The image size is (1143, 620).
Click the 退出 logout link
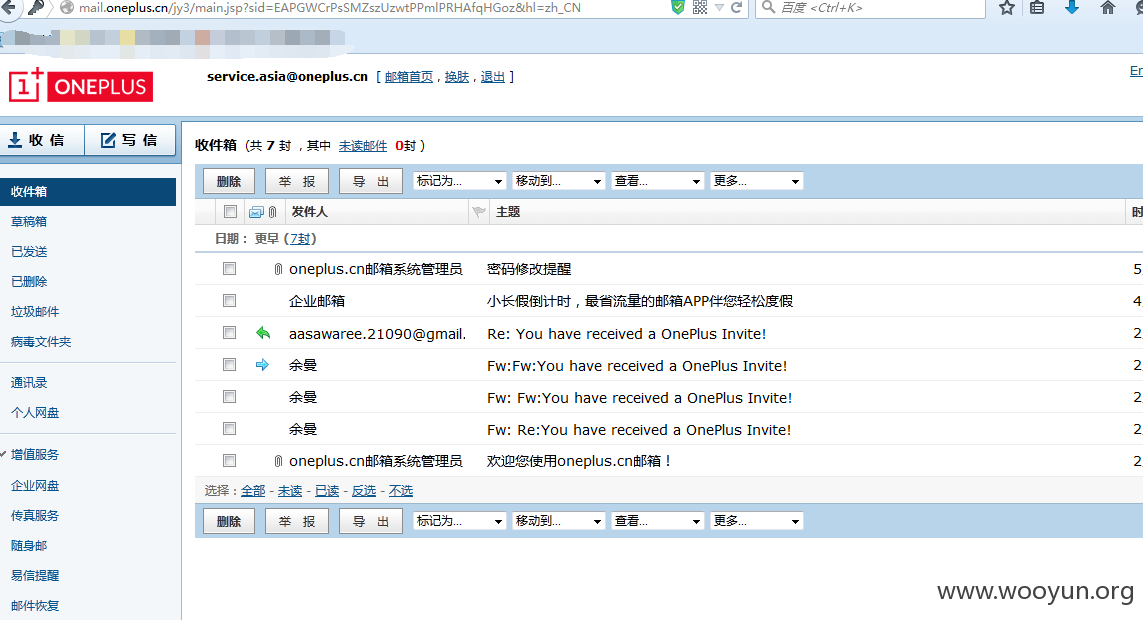493,76
